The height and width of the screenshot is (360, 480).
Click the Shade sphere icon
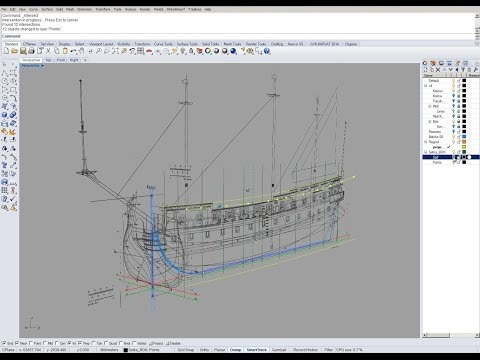[x=216, y=51]
